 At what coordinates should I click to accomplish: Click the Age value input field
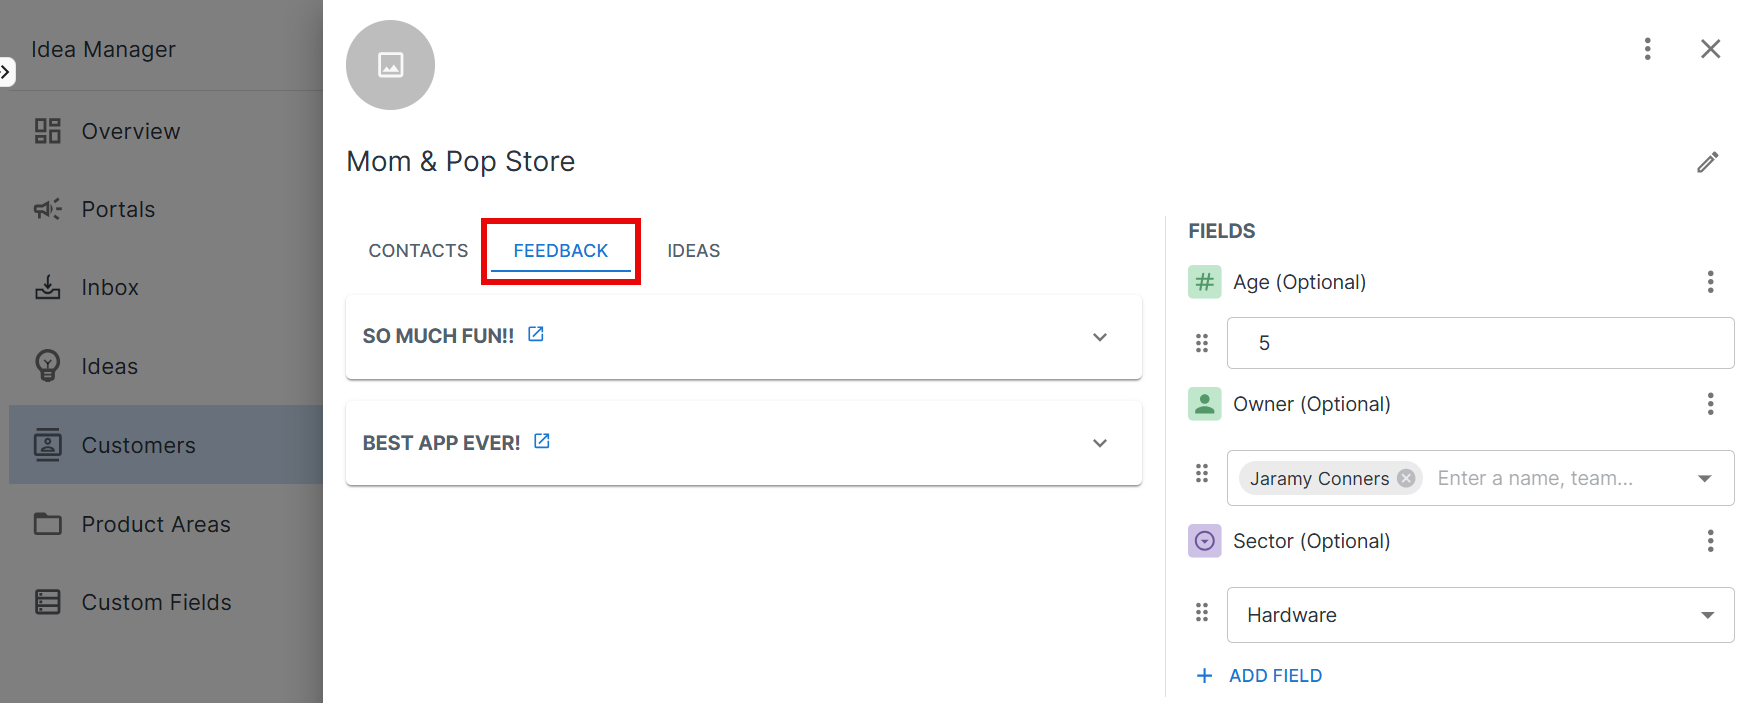click(1480, 343)
